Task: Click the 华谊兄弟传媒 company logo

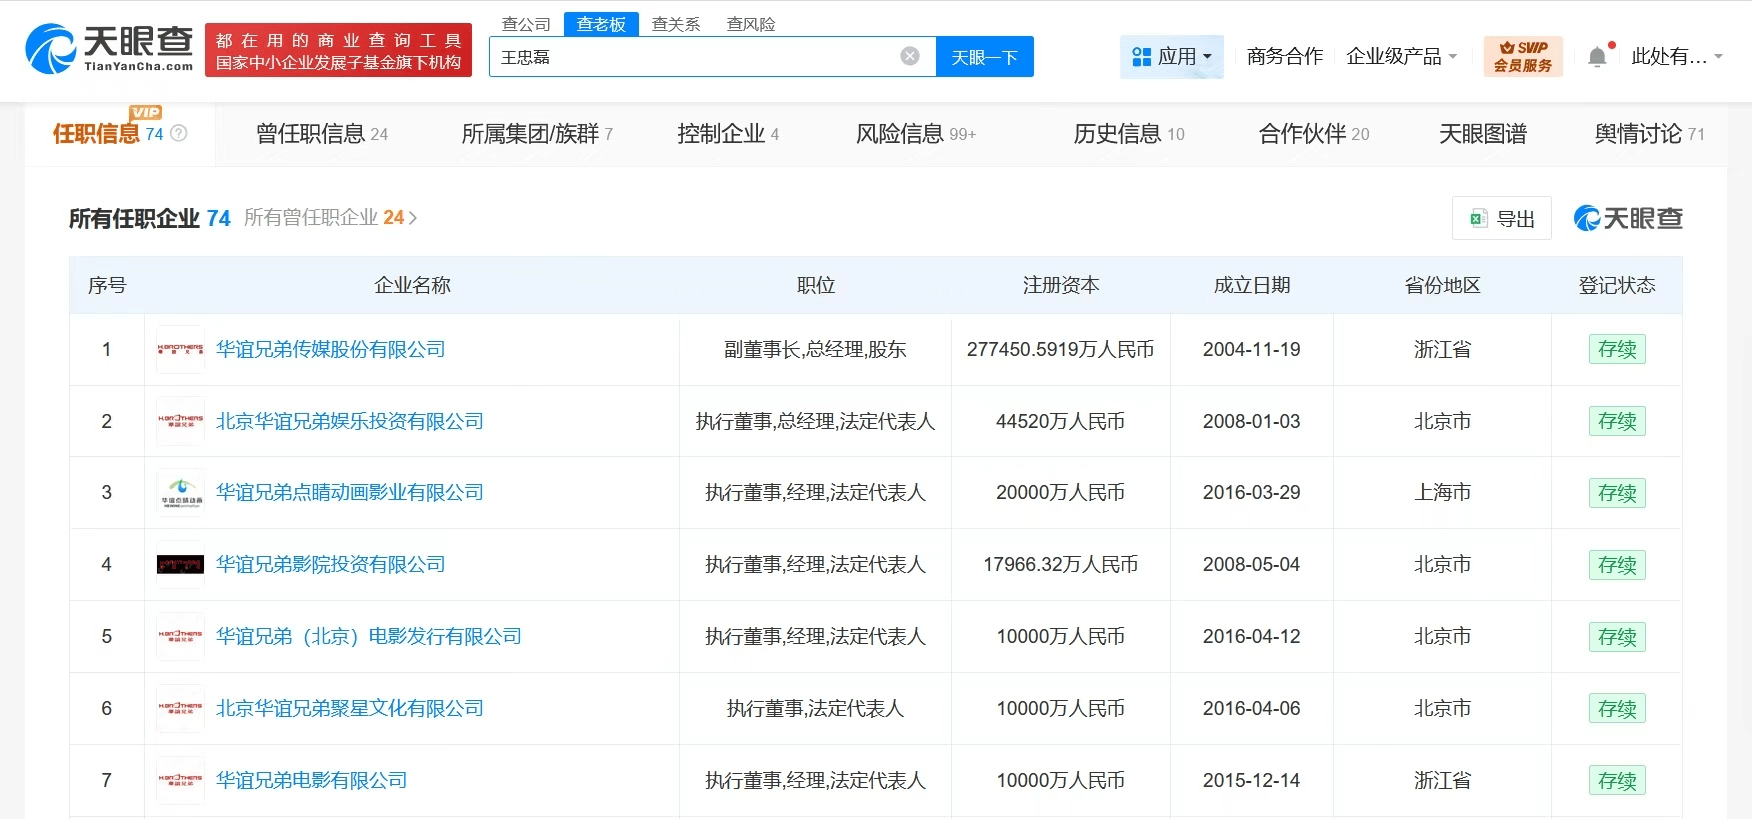Action: coord(181,349)
